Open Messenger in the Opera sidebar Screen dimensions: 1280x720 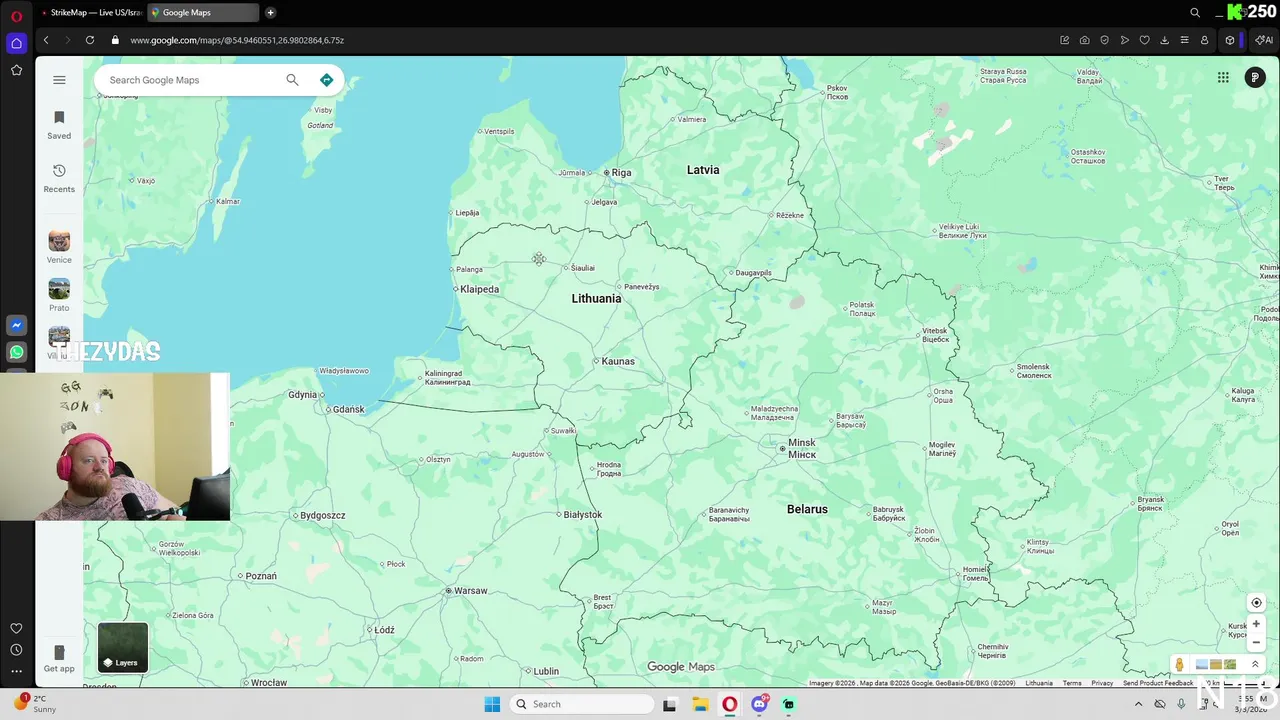tap(16, 325)
